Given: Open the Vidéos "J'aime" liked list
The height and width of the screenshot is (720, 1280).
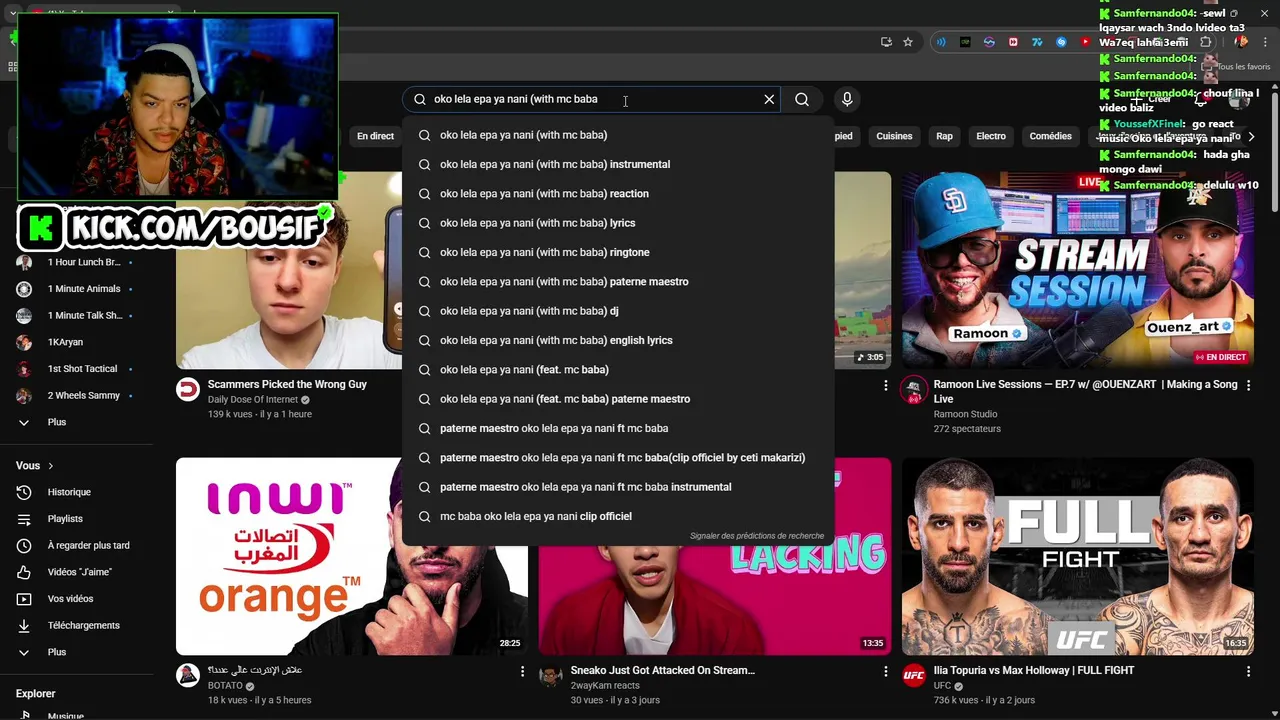Looking at the screenshot, I should pyautogui.click(x=76, y=572).
